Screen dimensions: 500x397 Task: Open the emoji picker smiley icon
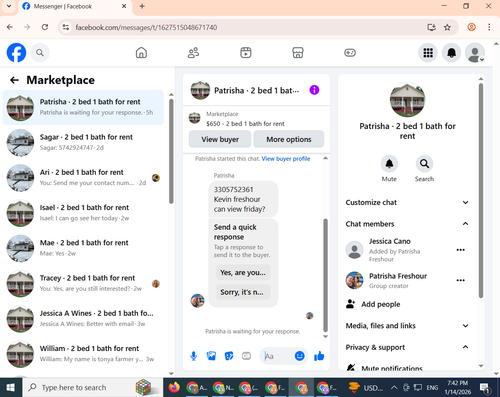(300, 356)
